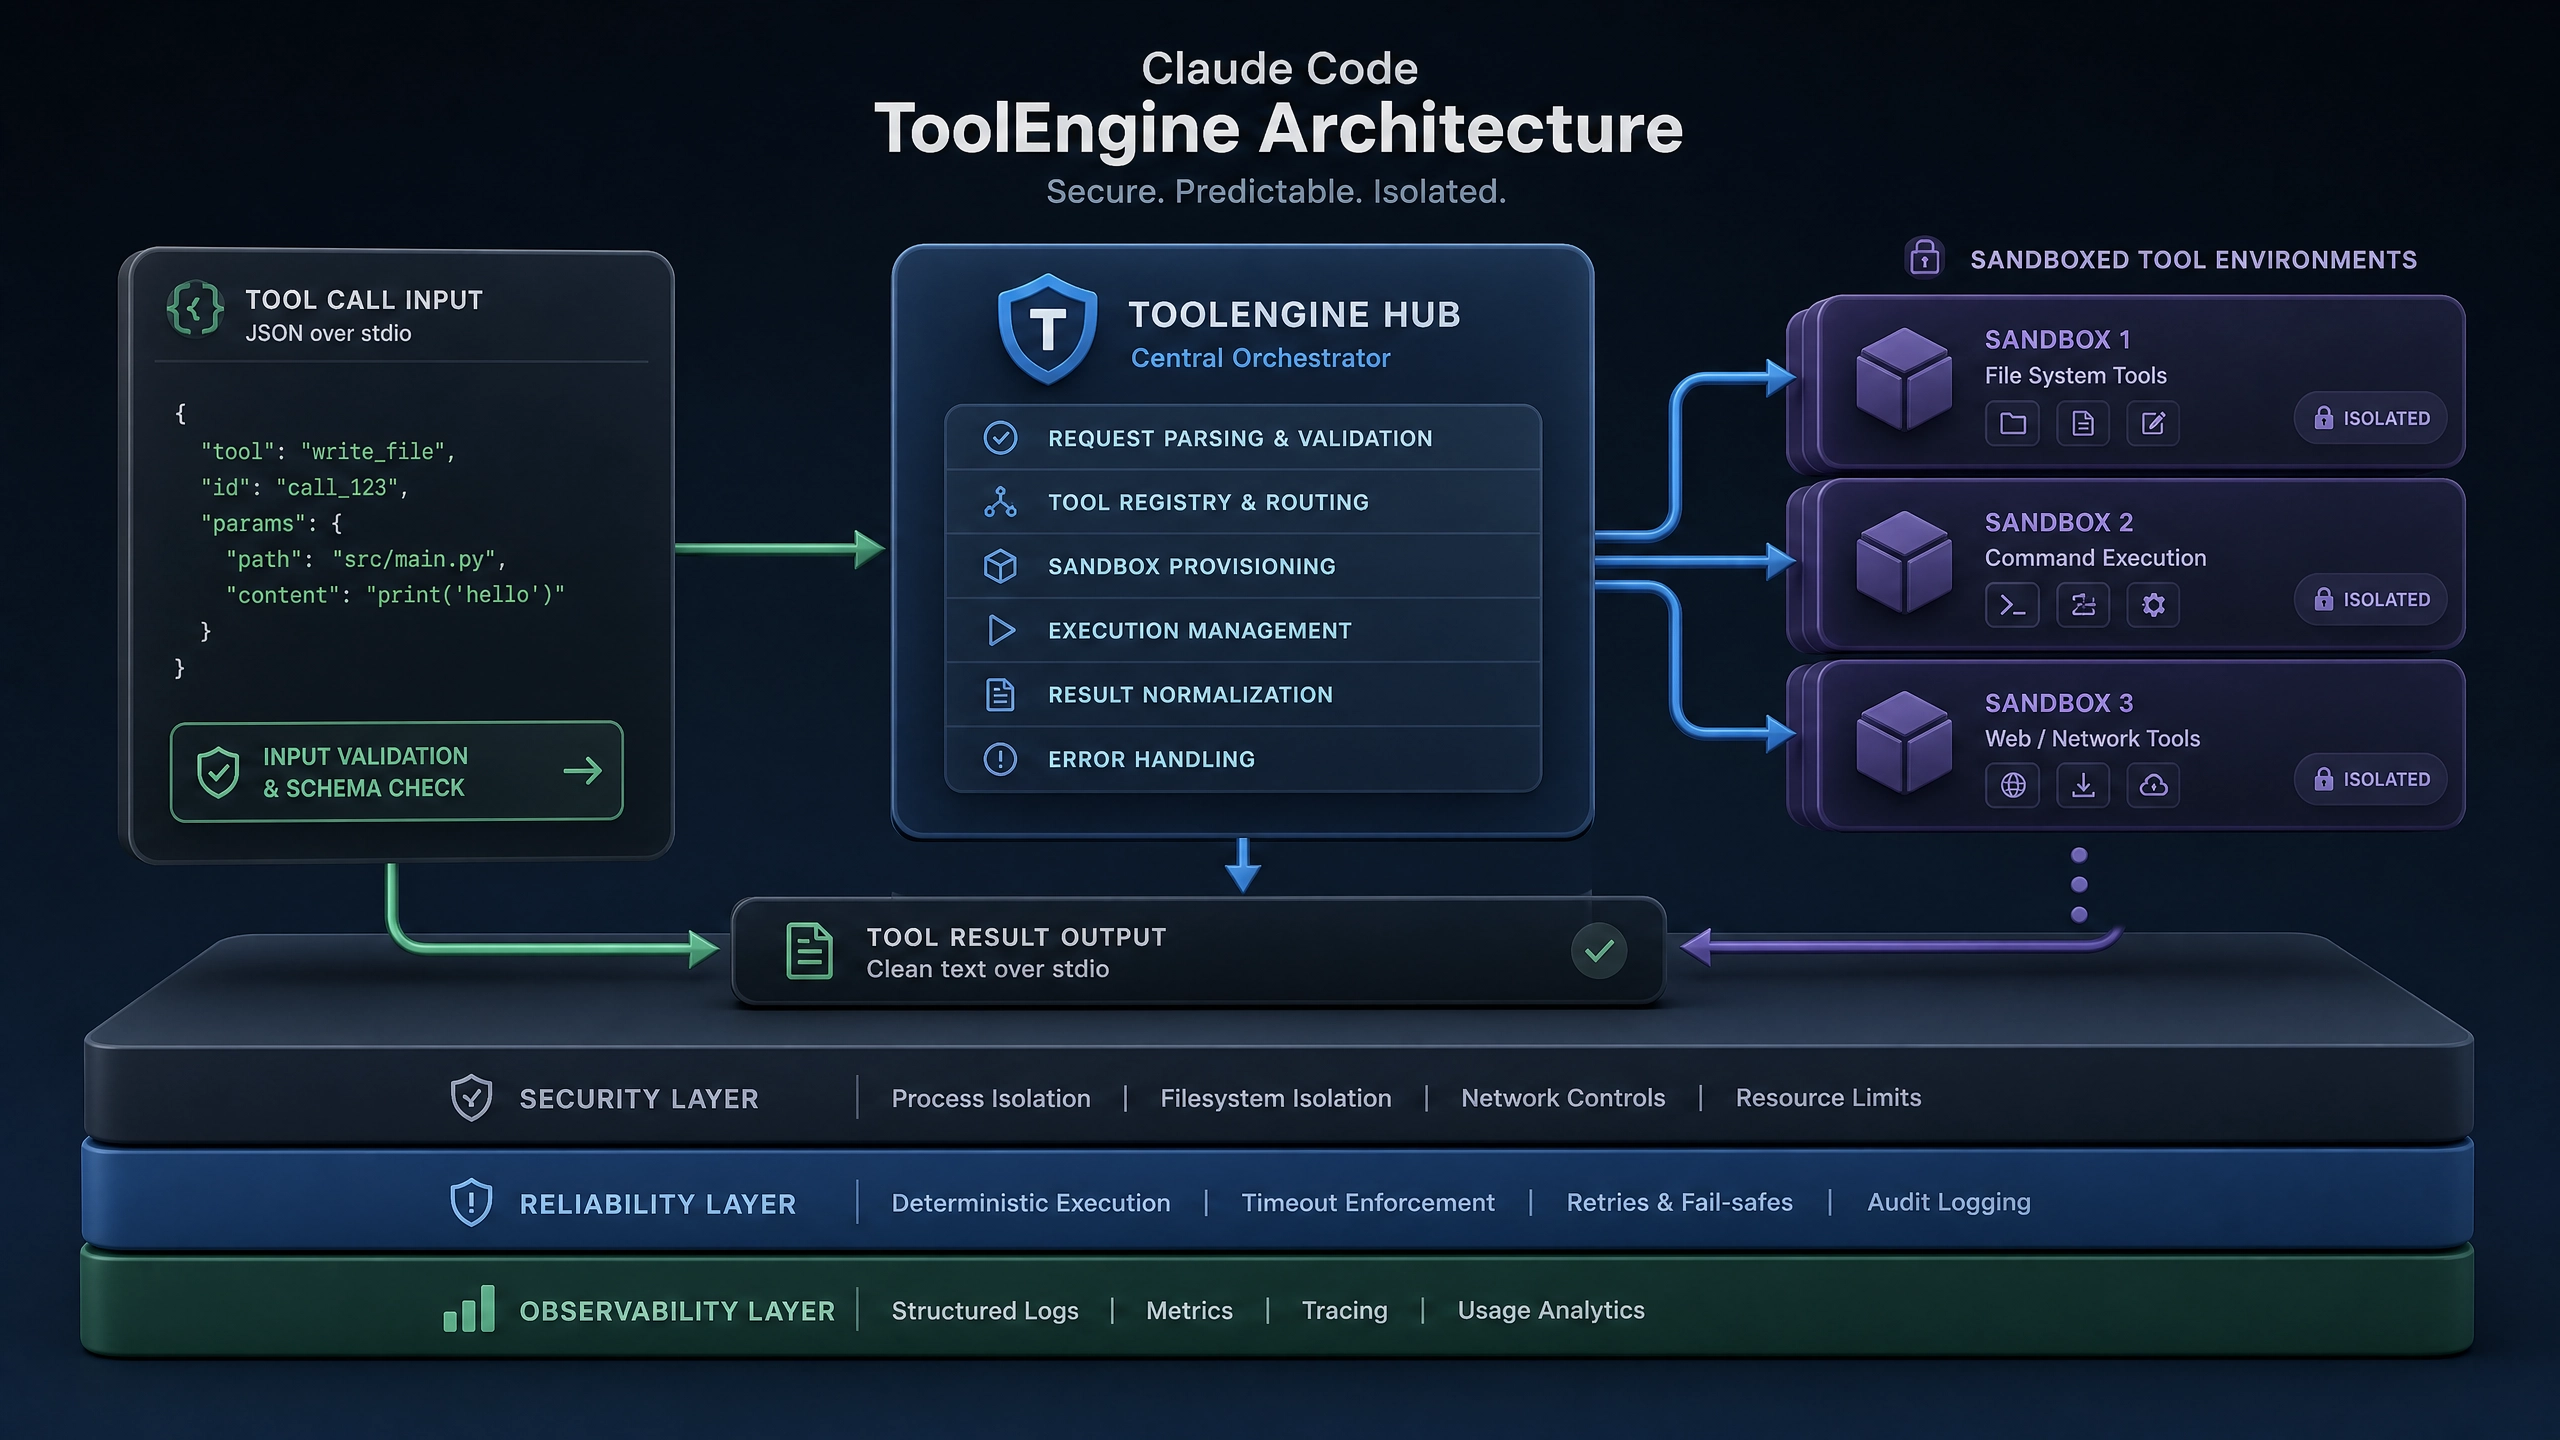The height and width of the screenshot is (1440, 2560).
Task: Click the Reliability Layer shield icon
Action: pyautogui.click(x=471, y=1203)
